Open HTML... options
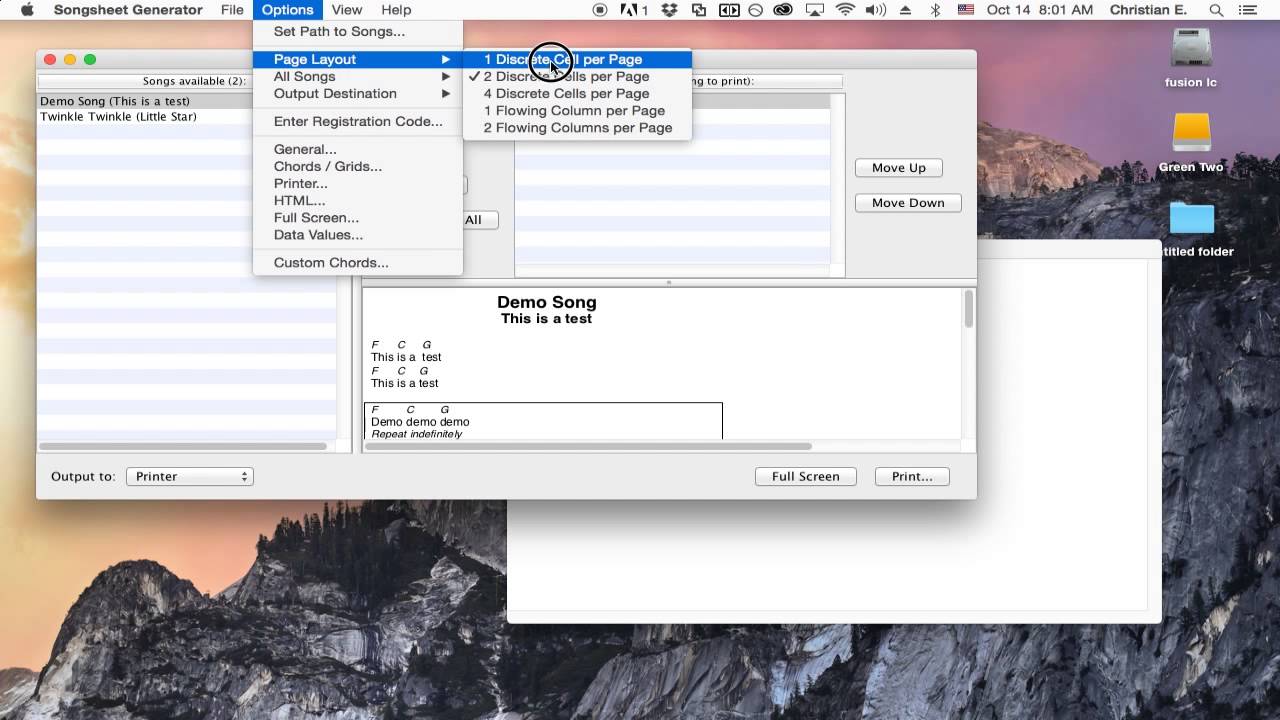This screenshot has height=720, width=1280. pyautogui.click(x=358, y=201)
